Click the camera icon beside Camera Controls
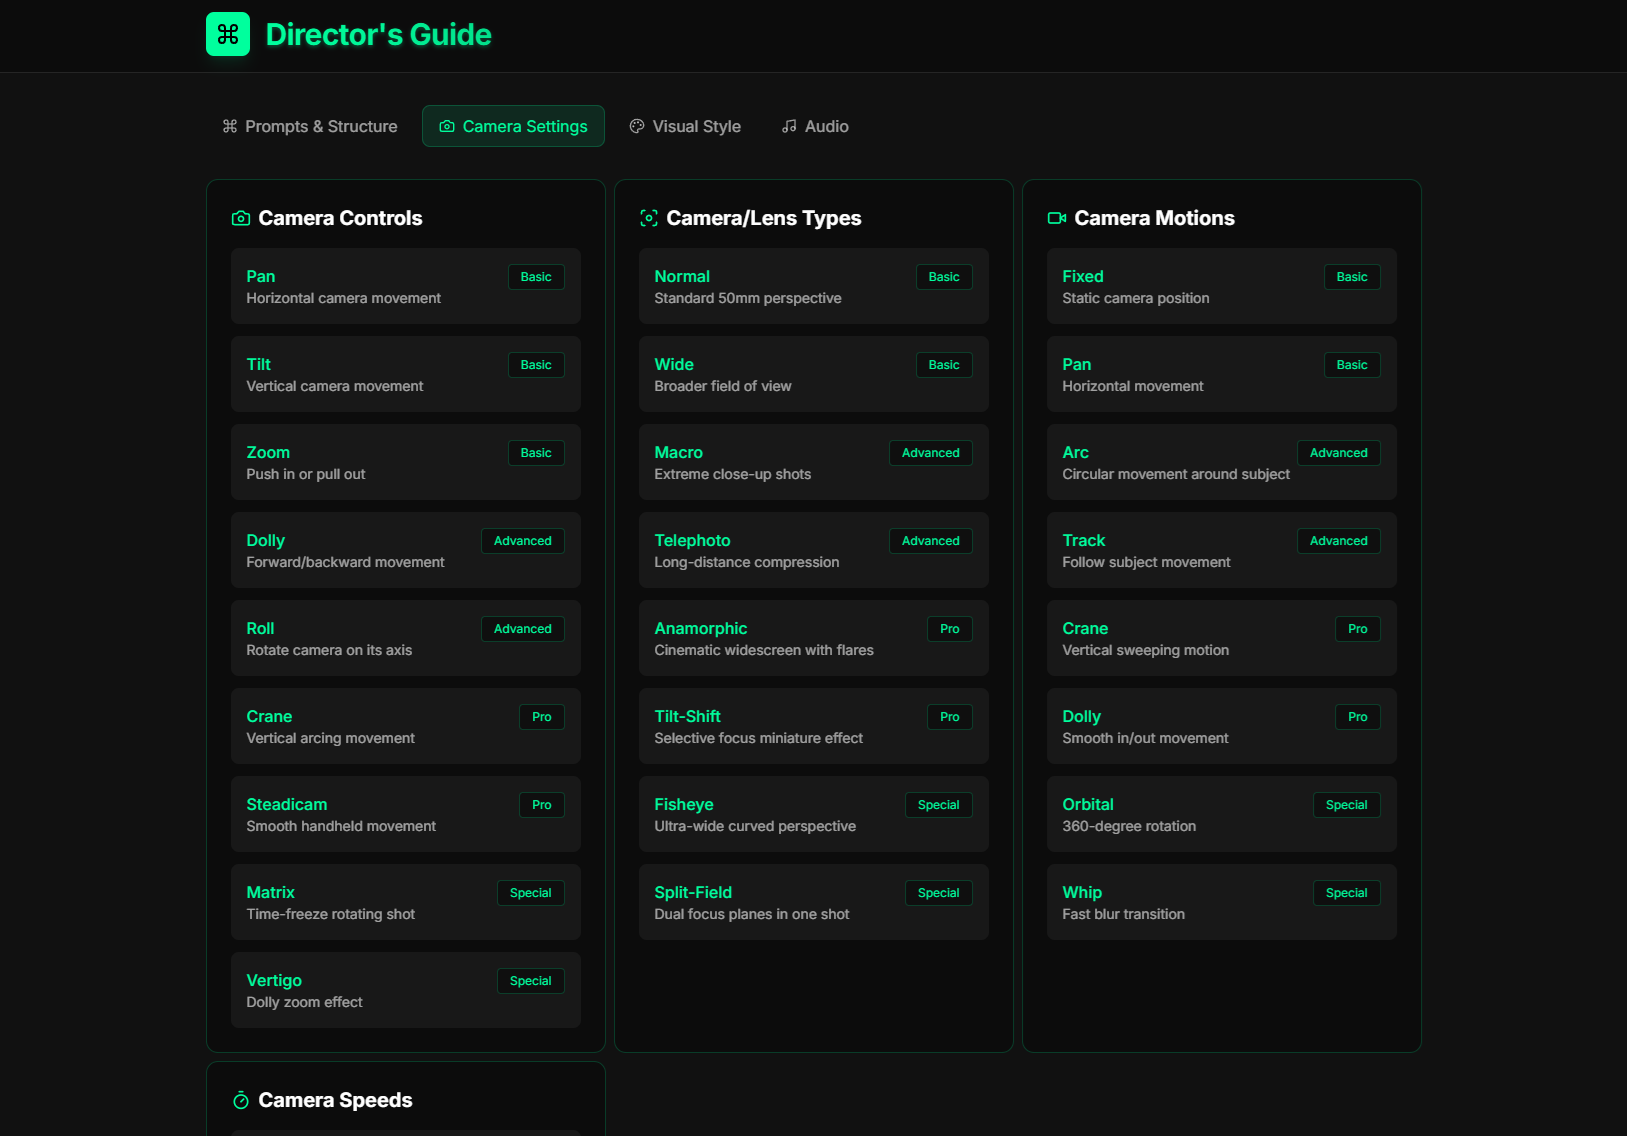Viewport: 1627px width, 1136px height. coord(240,217)
